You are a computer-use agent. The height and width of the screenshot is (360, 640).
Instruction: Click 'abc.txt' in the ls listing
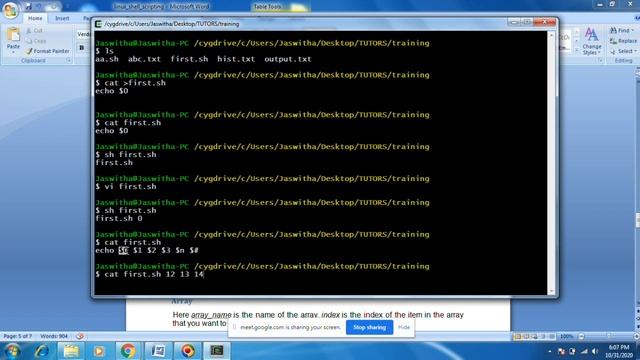point(144,59)
